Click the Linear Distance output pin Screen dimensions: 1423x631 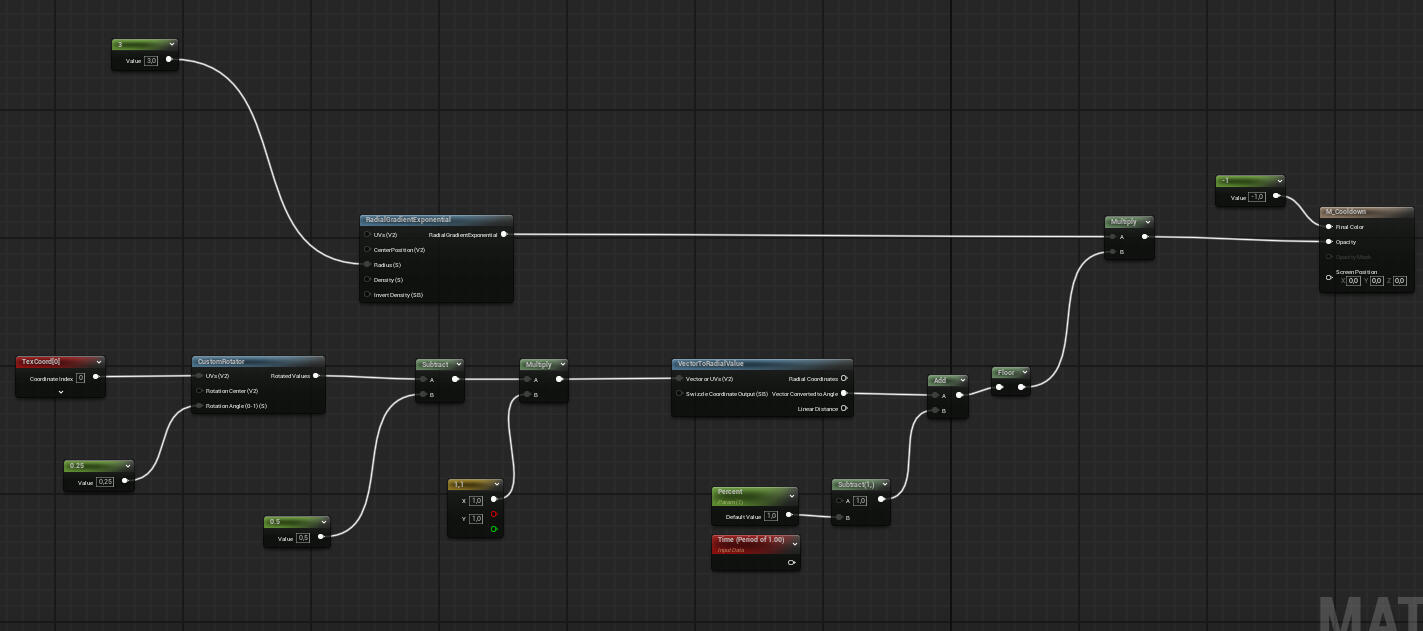pos(844,409)
